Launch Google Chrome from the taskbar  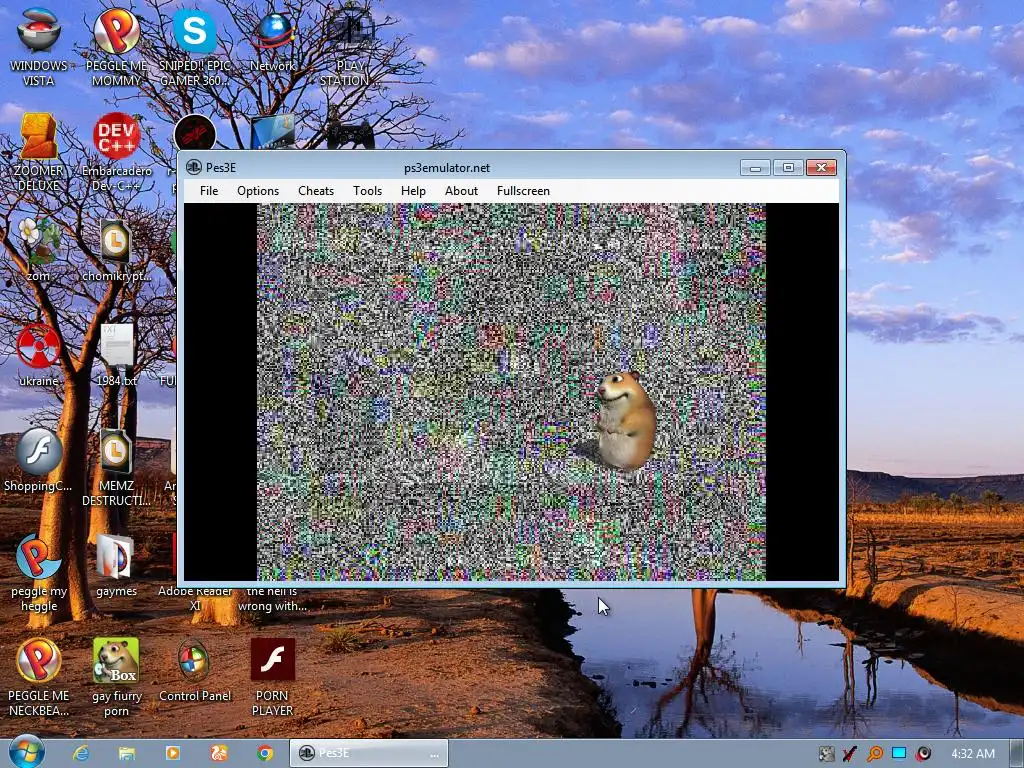264,753
